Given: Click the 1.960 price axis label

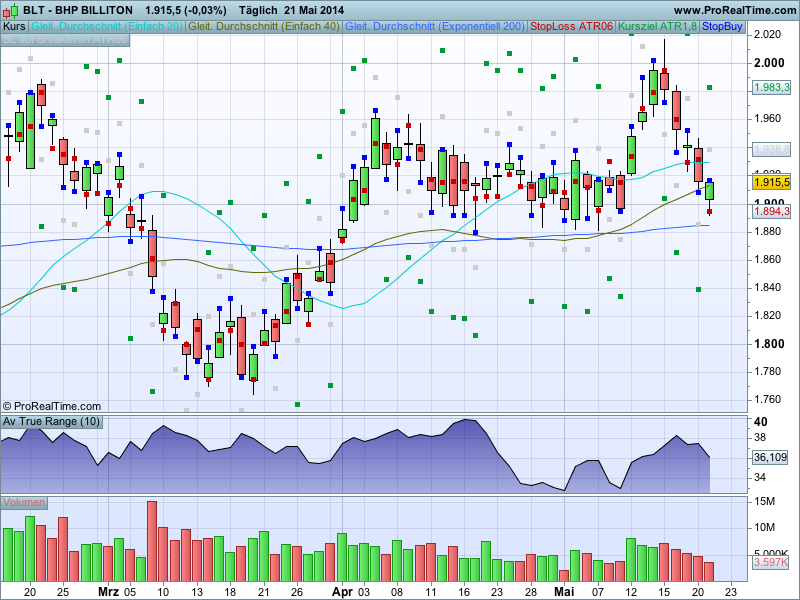Looking at the screenshot, I should (768, 118).
